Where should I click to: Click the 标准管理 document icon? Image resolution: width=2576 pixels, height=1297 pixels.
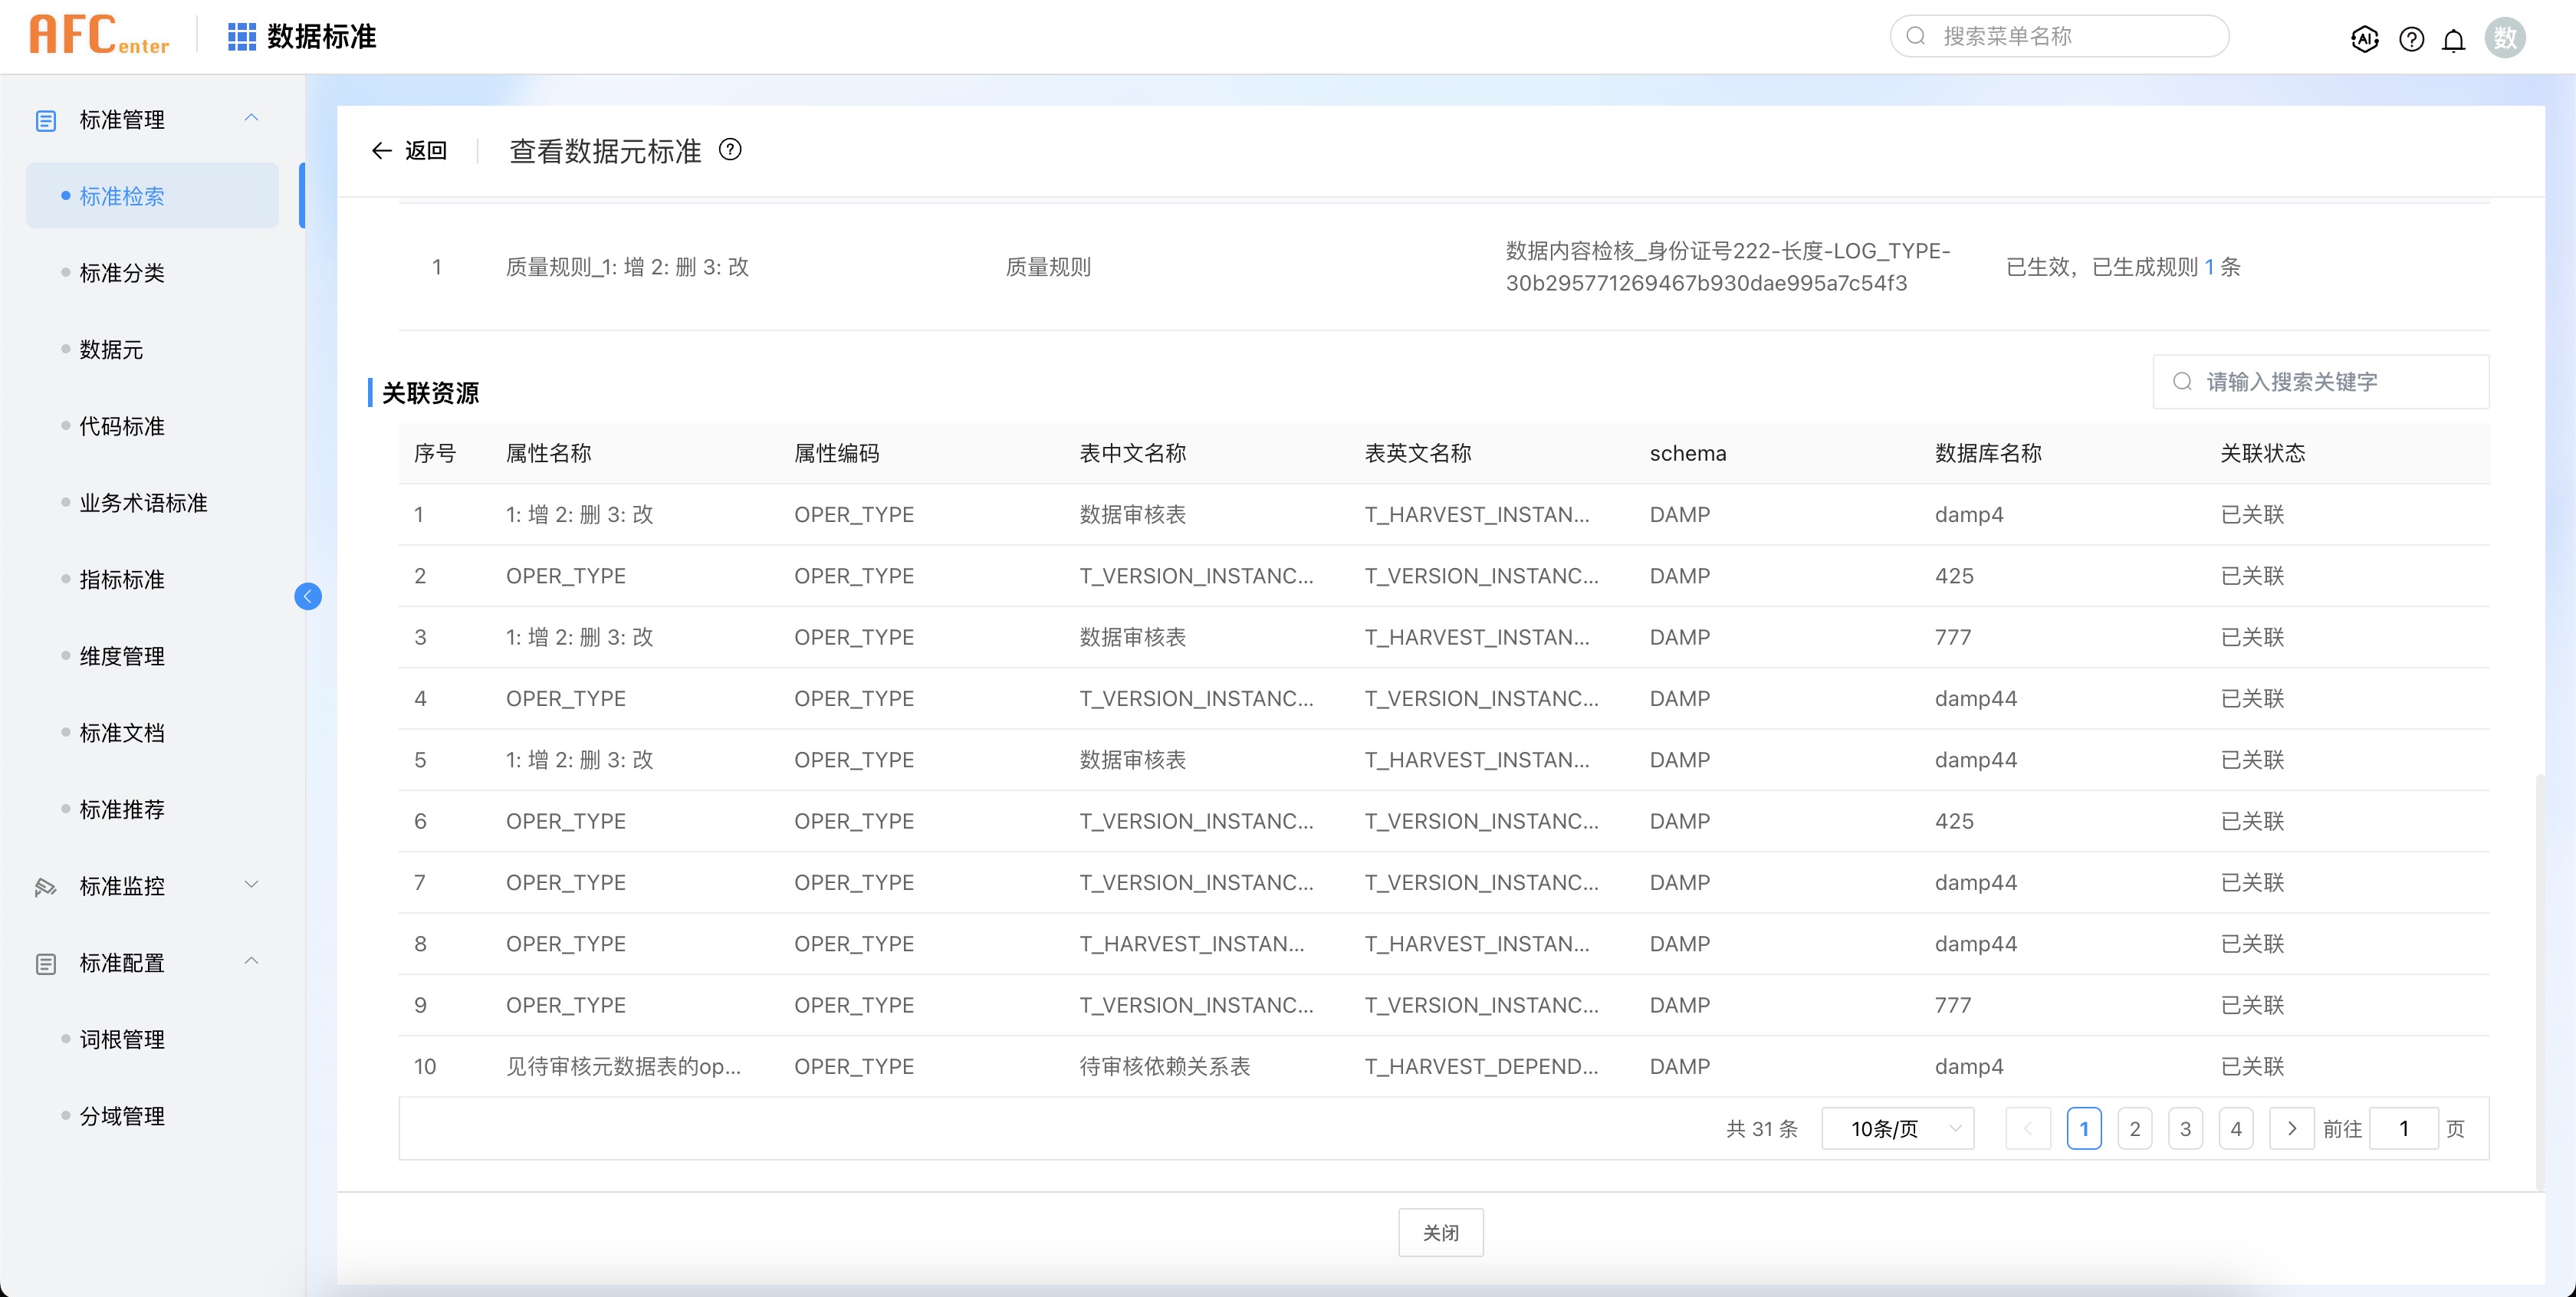[46, 121]
